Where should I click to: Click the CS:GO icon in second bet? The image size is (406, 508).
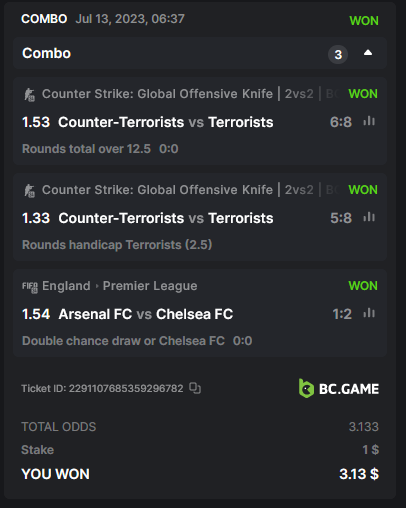[30, 190]
